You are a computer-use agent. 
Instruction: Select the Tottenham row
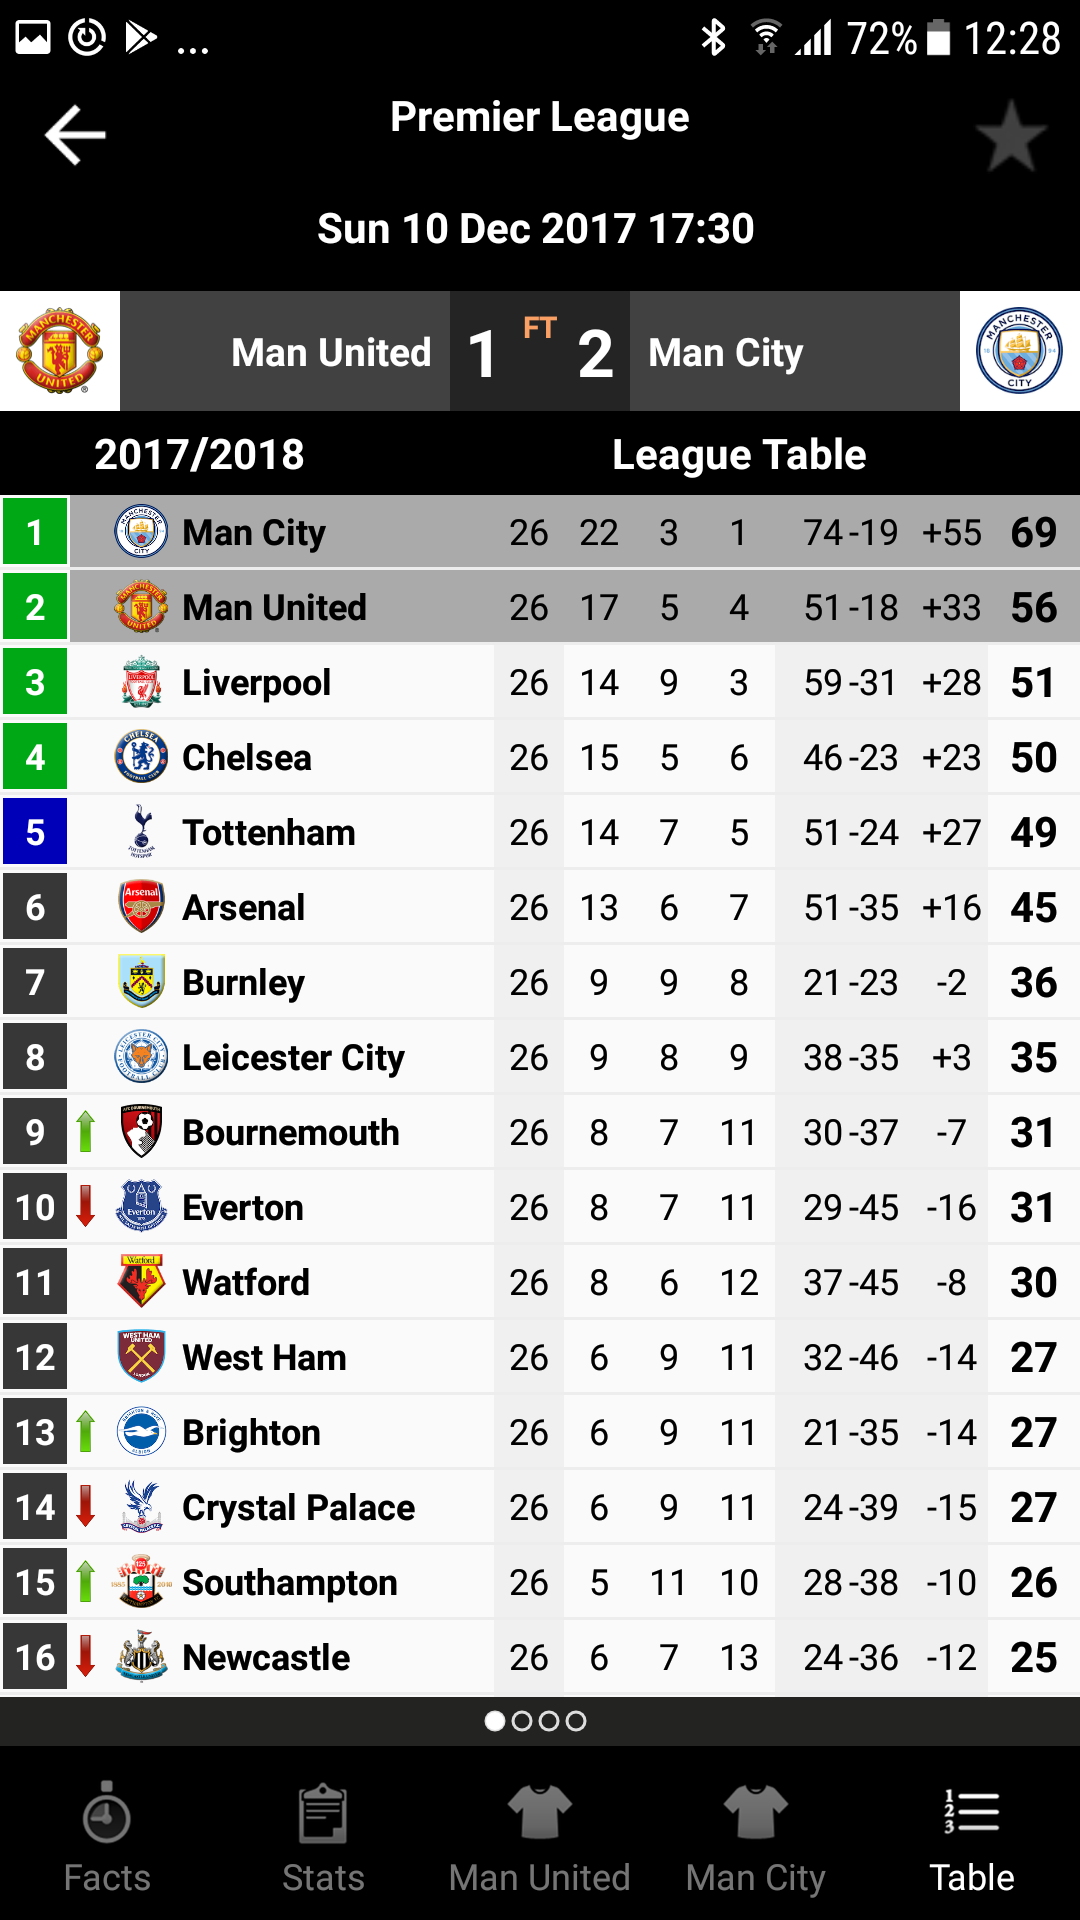click(540, 832)
